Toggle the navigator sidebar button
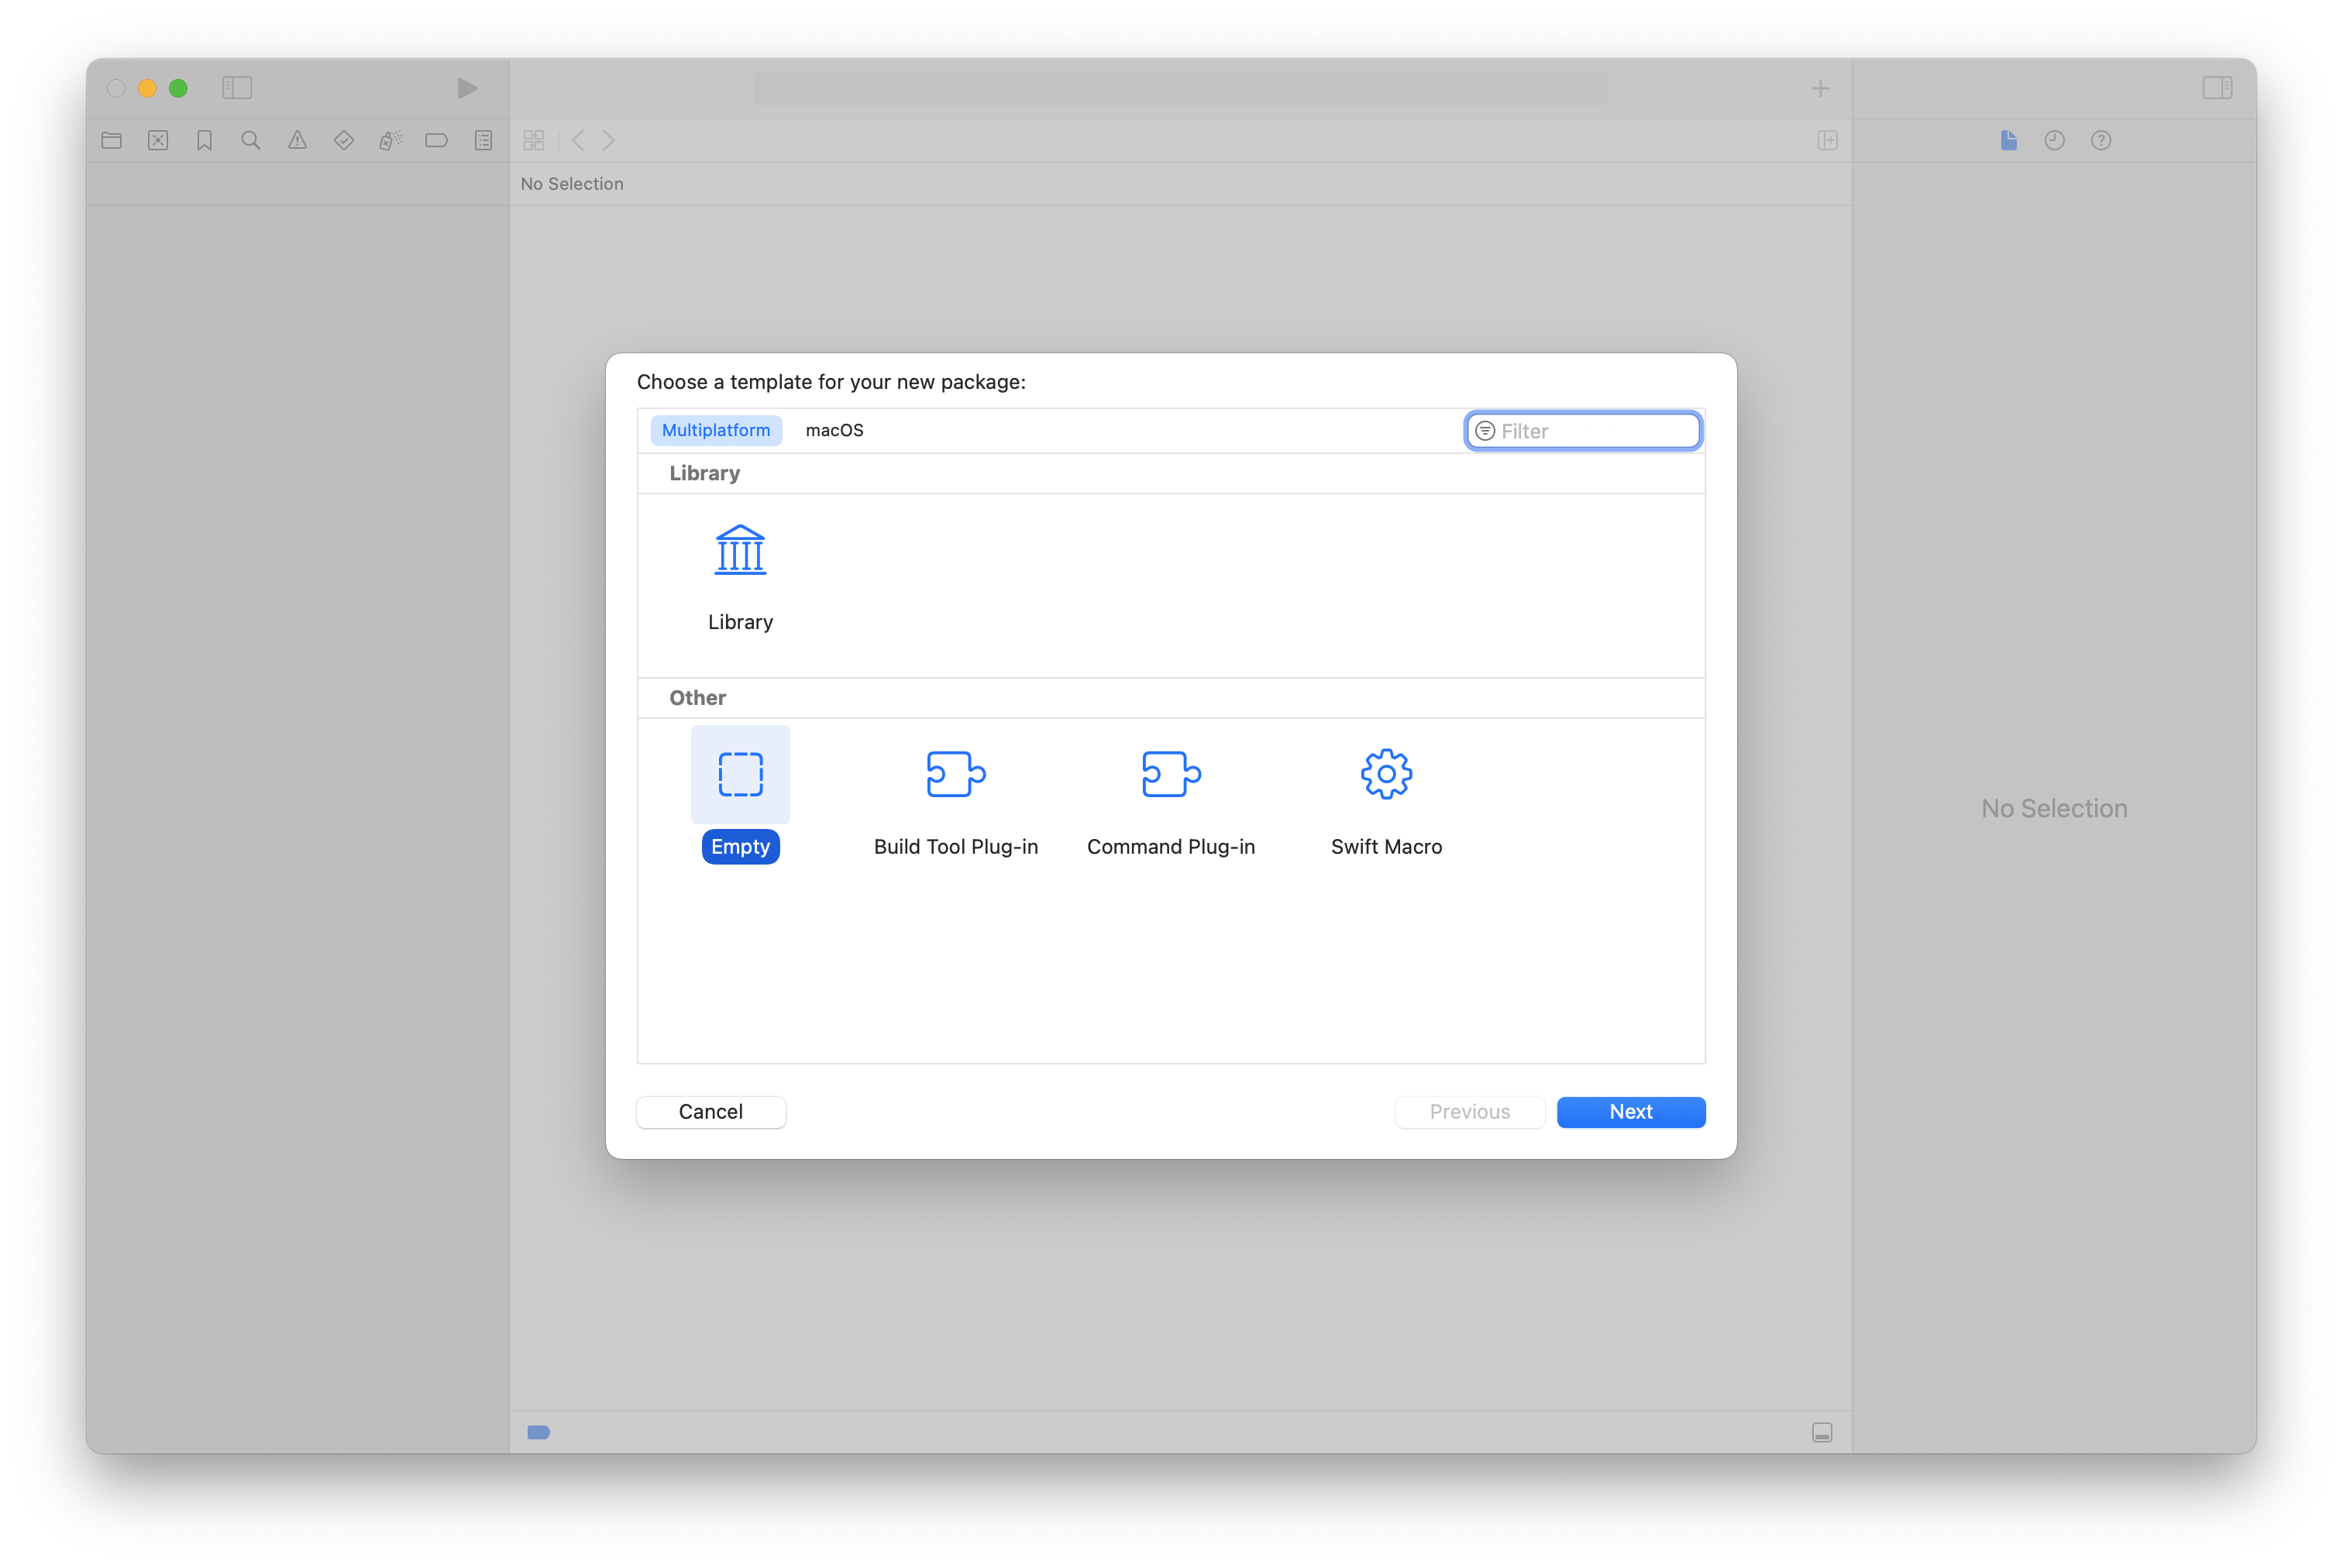 [x=237, y=88]
